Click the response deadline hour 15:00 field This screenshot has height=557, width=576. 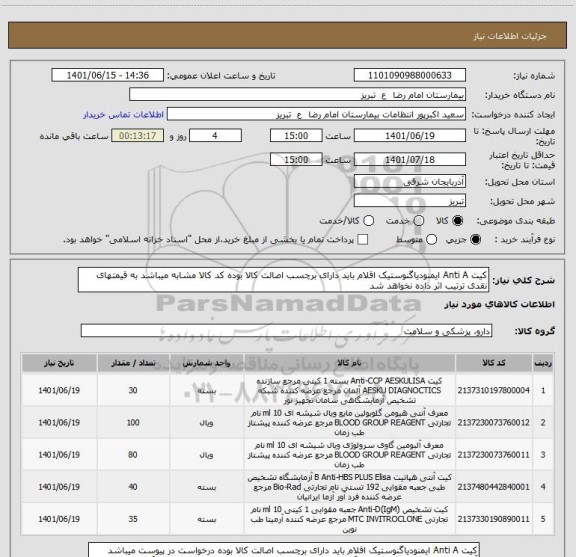[296, 136]
